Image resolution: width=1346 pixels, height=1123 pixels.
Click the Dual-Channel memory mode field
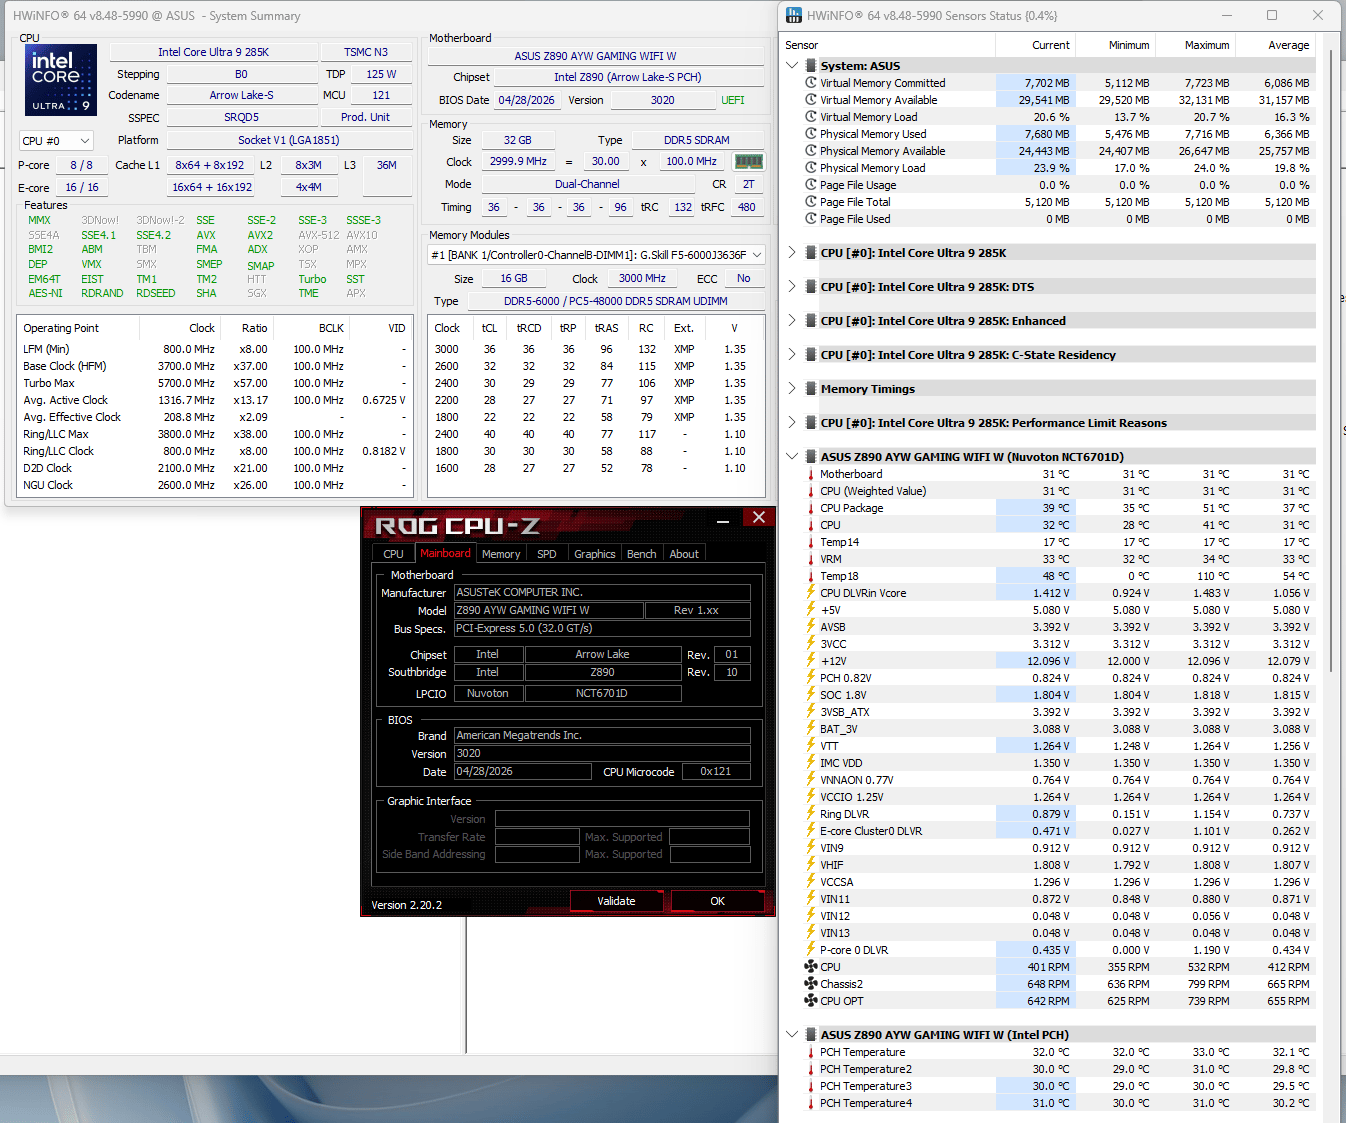point(587,184)
